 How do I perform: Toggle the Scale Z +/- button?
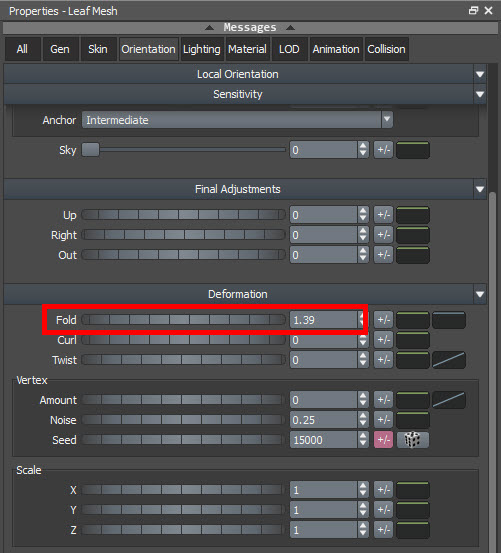click(384, 530)
